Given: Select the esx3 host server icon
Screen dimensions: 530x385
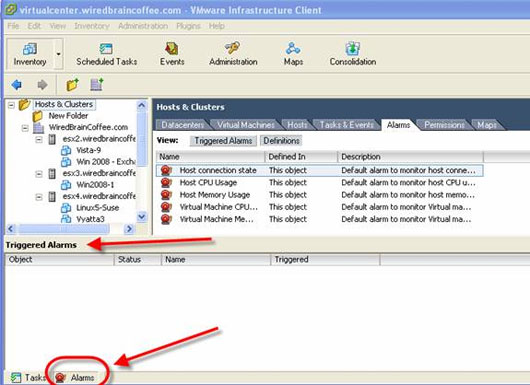Looking at the screenshot, I should point(52,174).
